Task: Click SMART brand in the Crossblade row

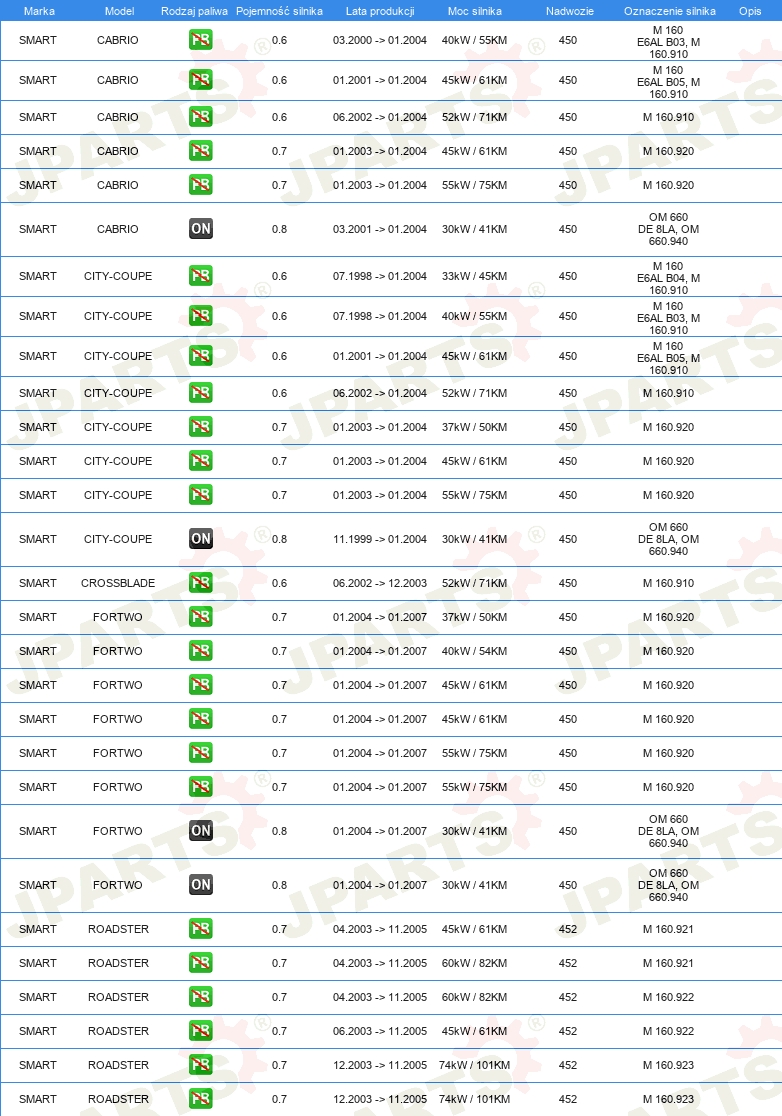Action: (38, 583)
